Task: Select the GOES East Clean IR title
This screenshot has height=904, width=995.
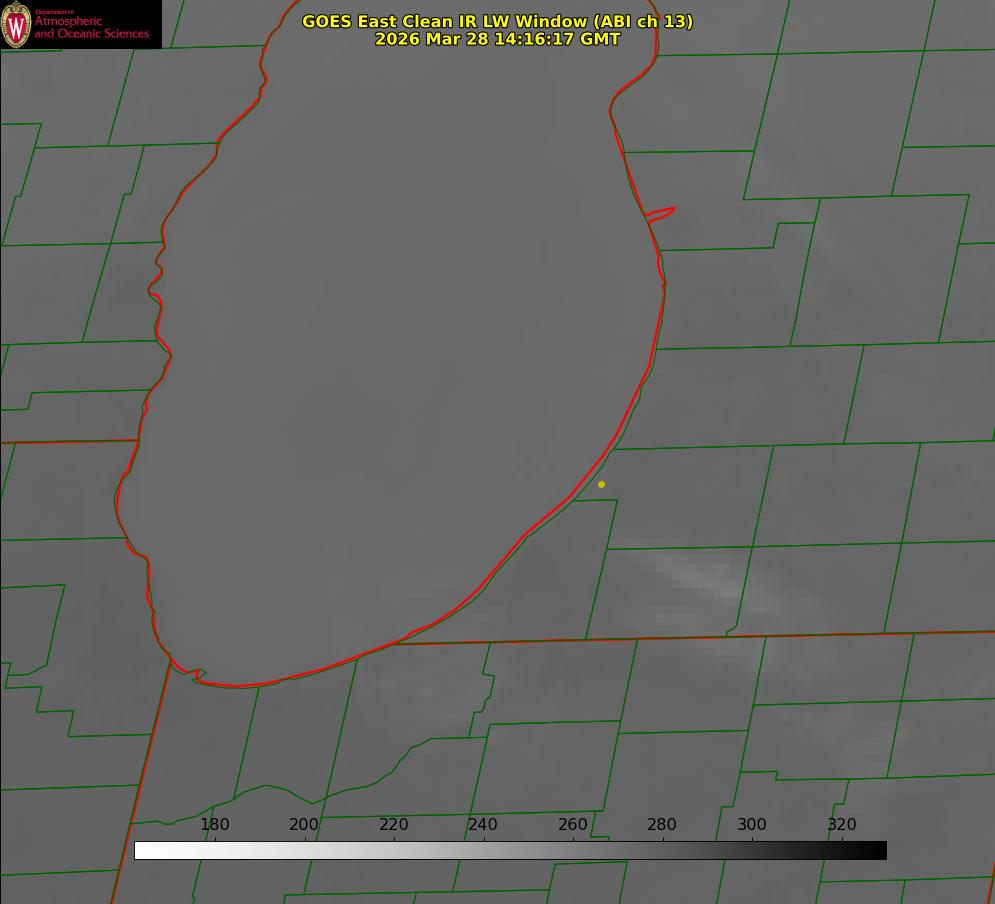Action: point(497,21)
